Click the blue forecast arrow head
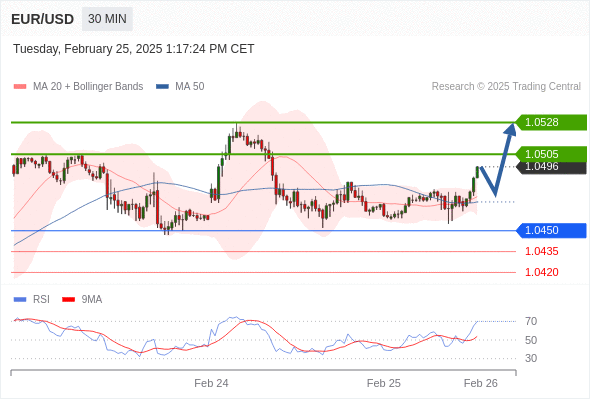Viewport: 590px width, 400px height. (511, 129)
